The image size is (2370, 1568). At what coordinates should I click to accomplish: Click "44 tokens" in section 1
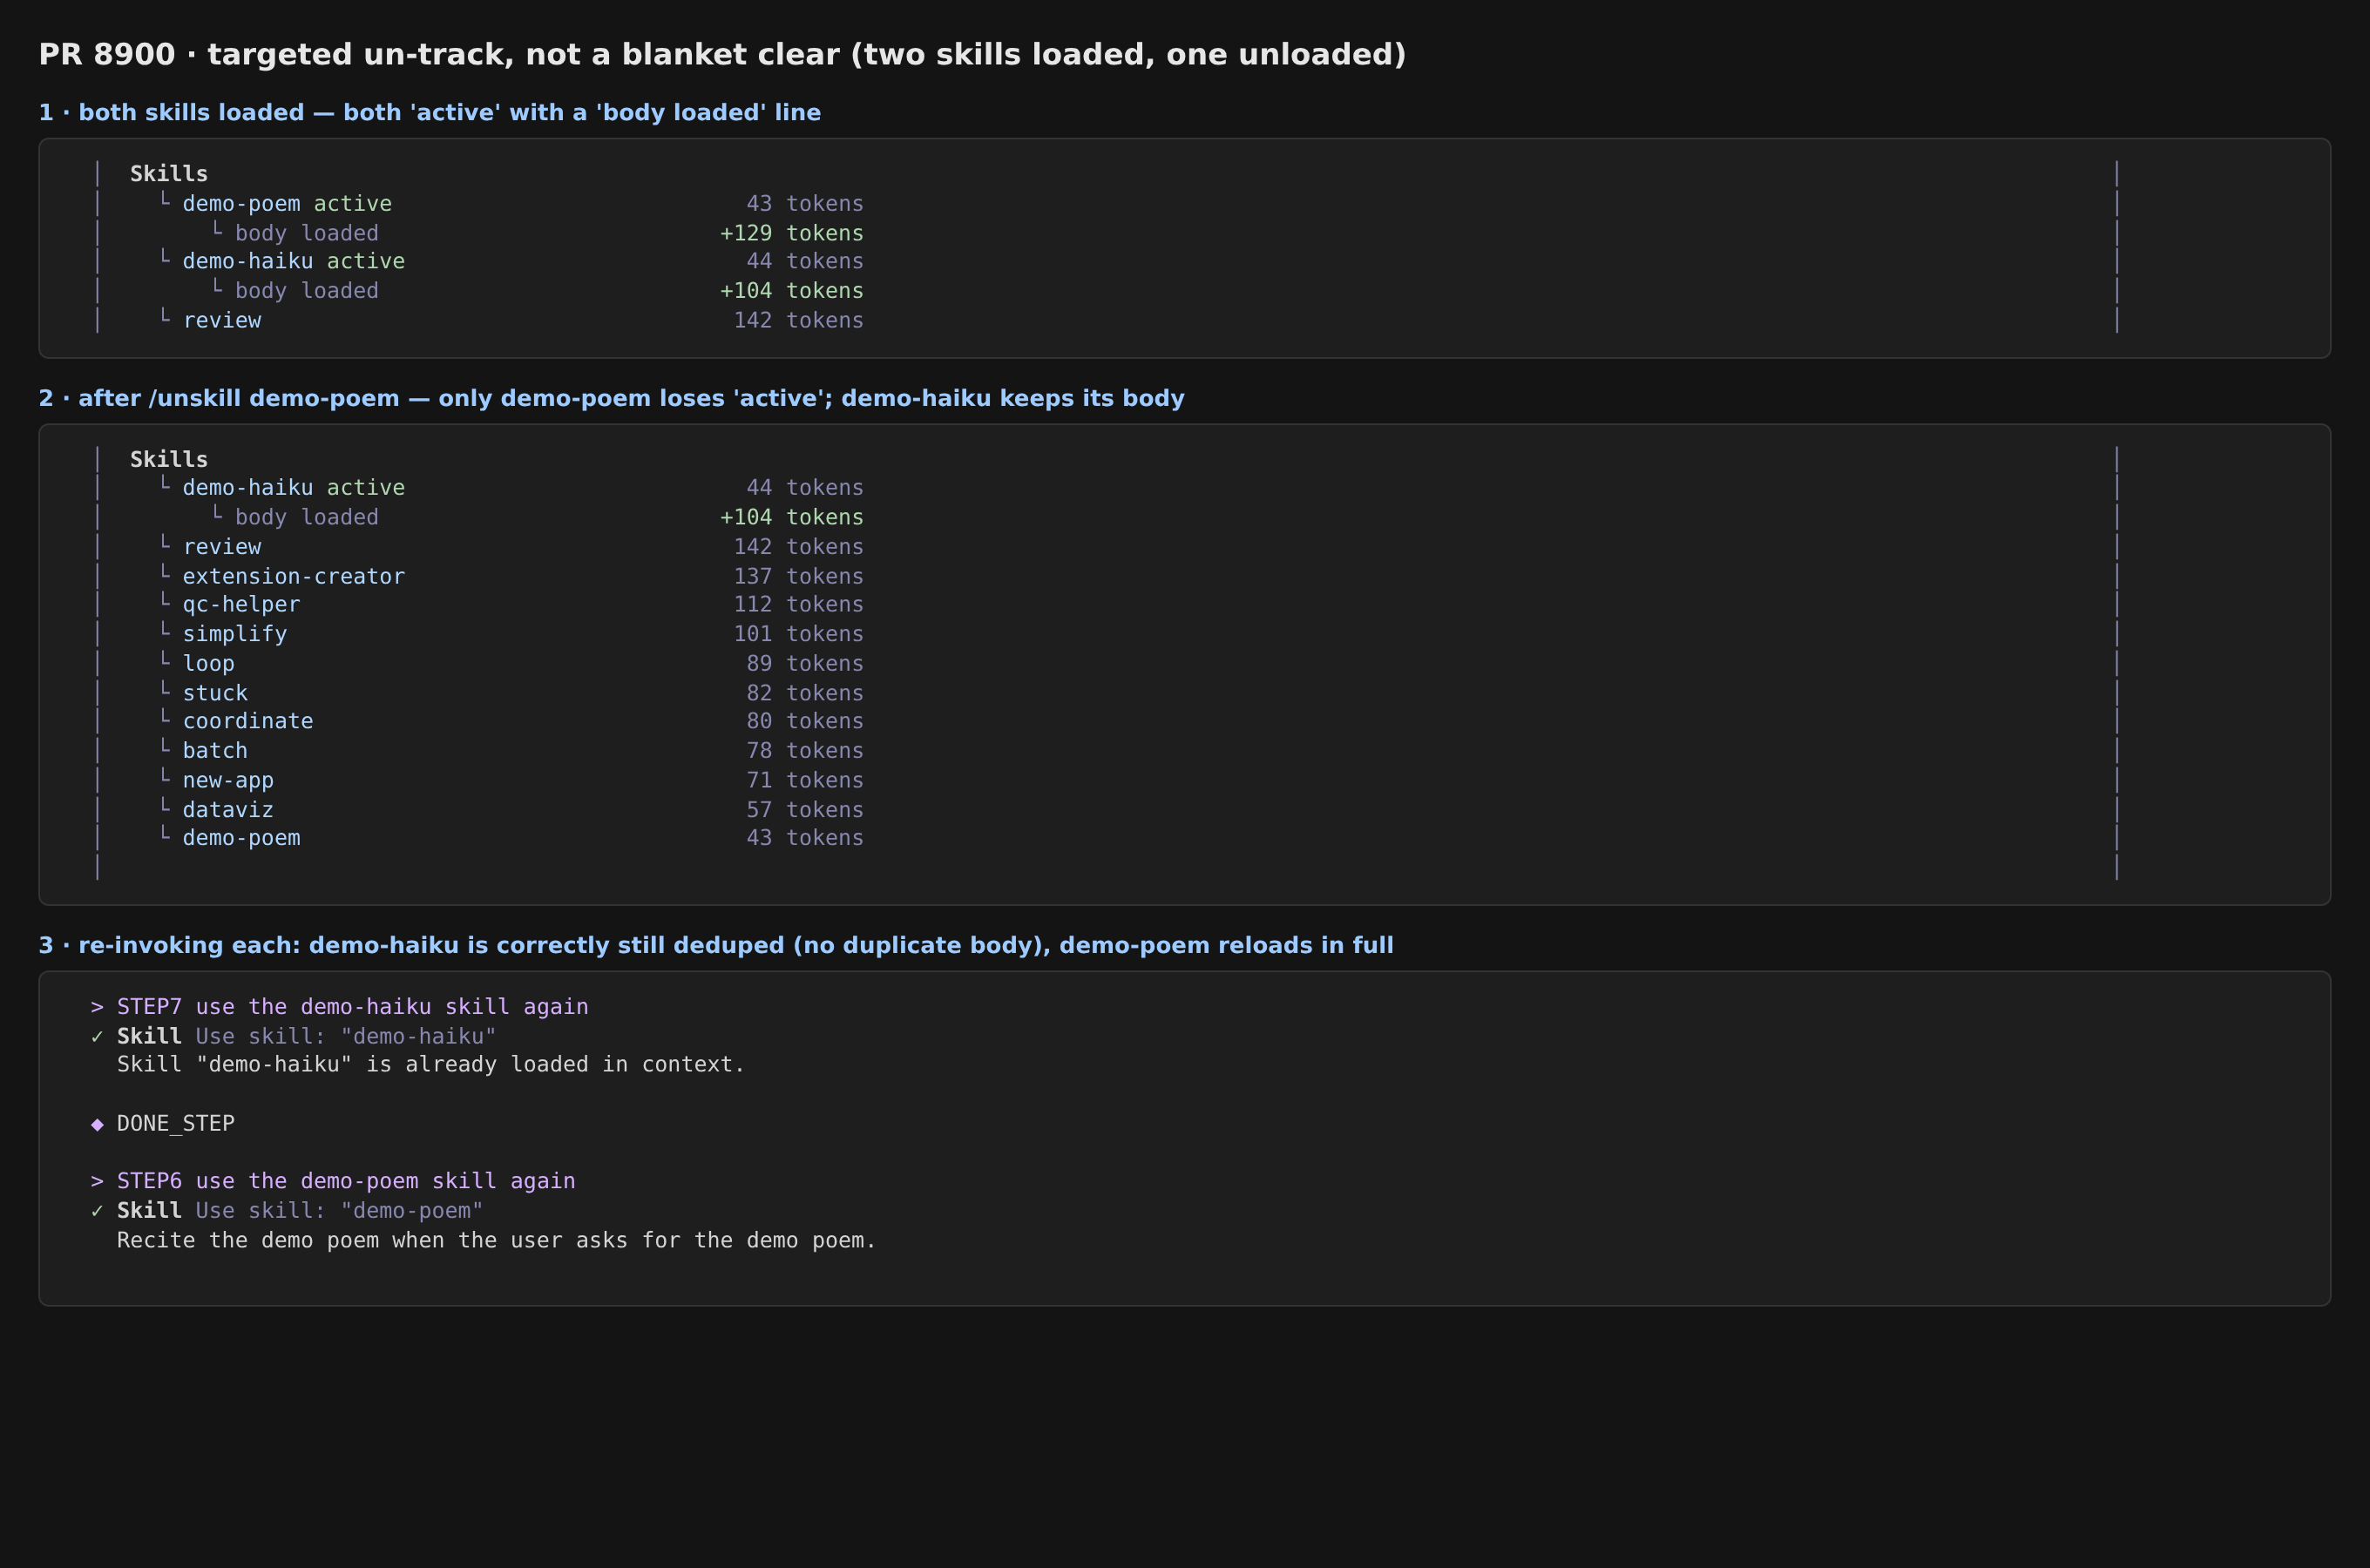pos(805,261)
